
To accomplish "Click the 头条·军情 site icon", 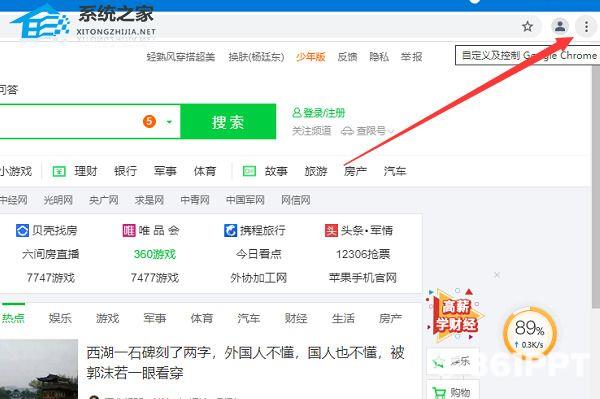I will point(331,231).
